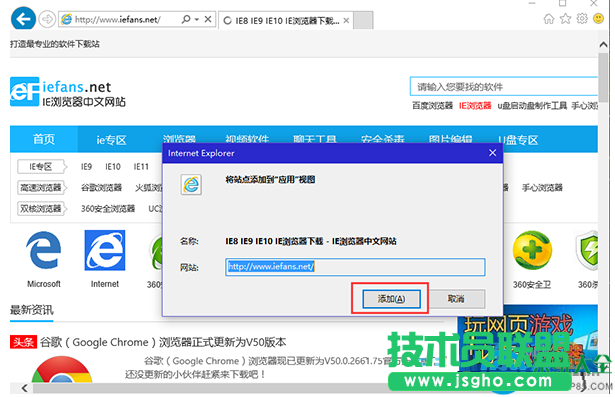Open the Home page icon

[x=549, y=18]
